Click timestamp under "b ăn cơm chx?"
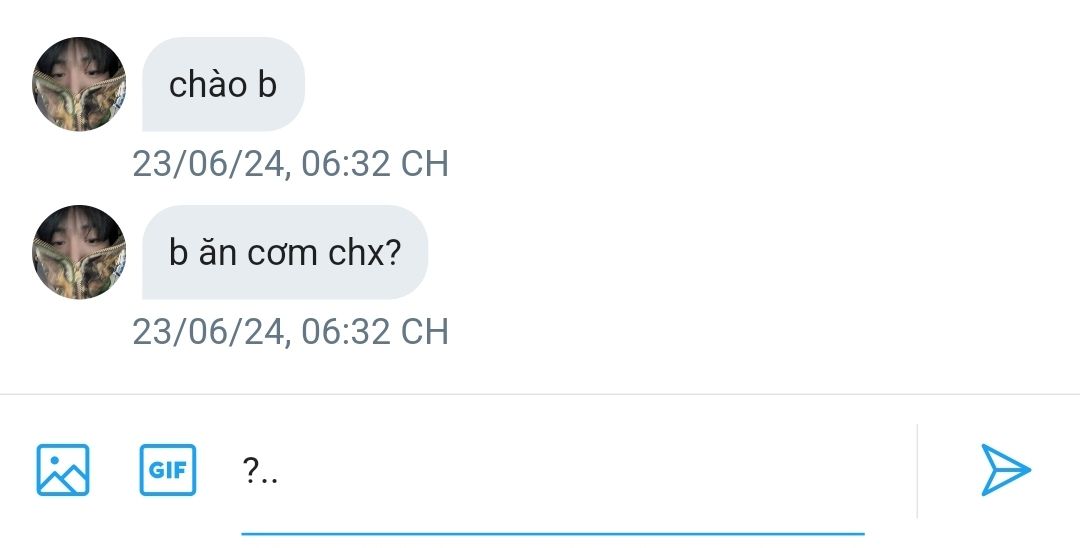Screen dimensions: 1080x548 click(x=290, y=331)
